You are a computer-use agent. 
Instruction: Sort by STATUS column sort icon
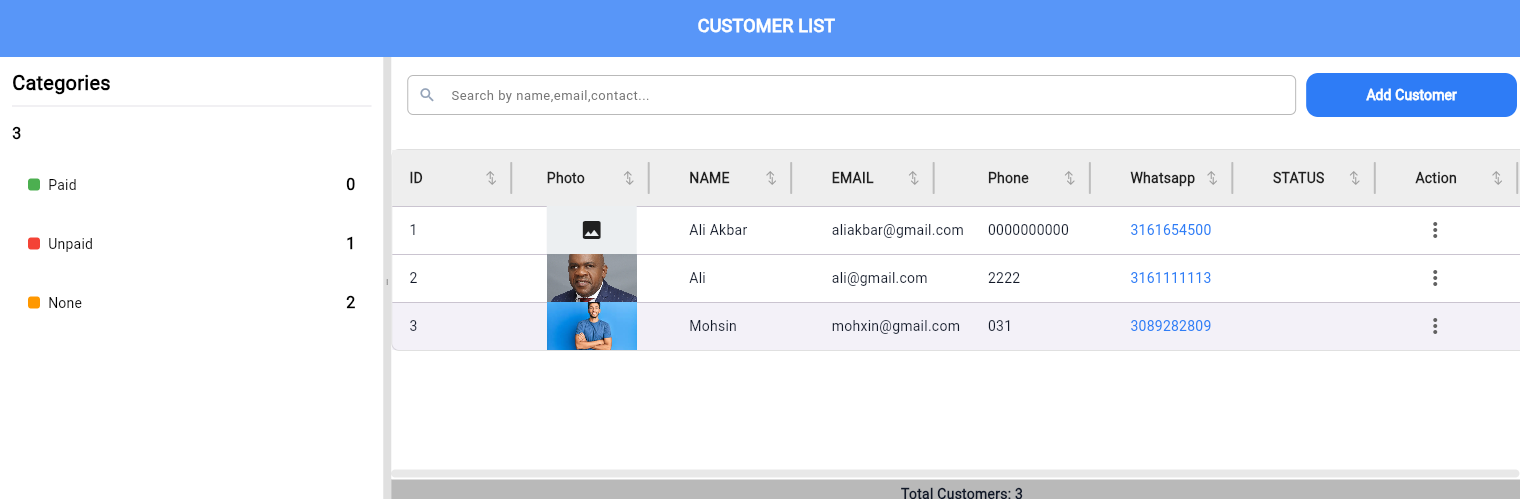(x=1354, y=178)
